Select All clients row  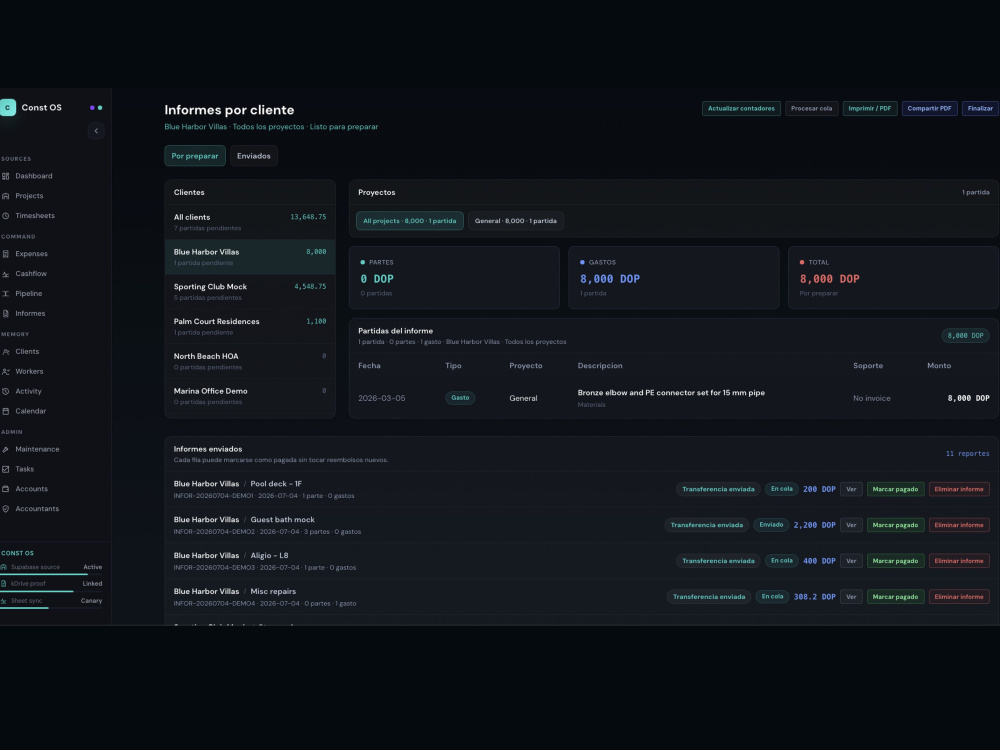[250, 222]
